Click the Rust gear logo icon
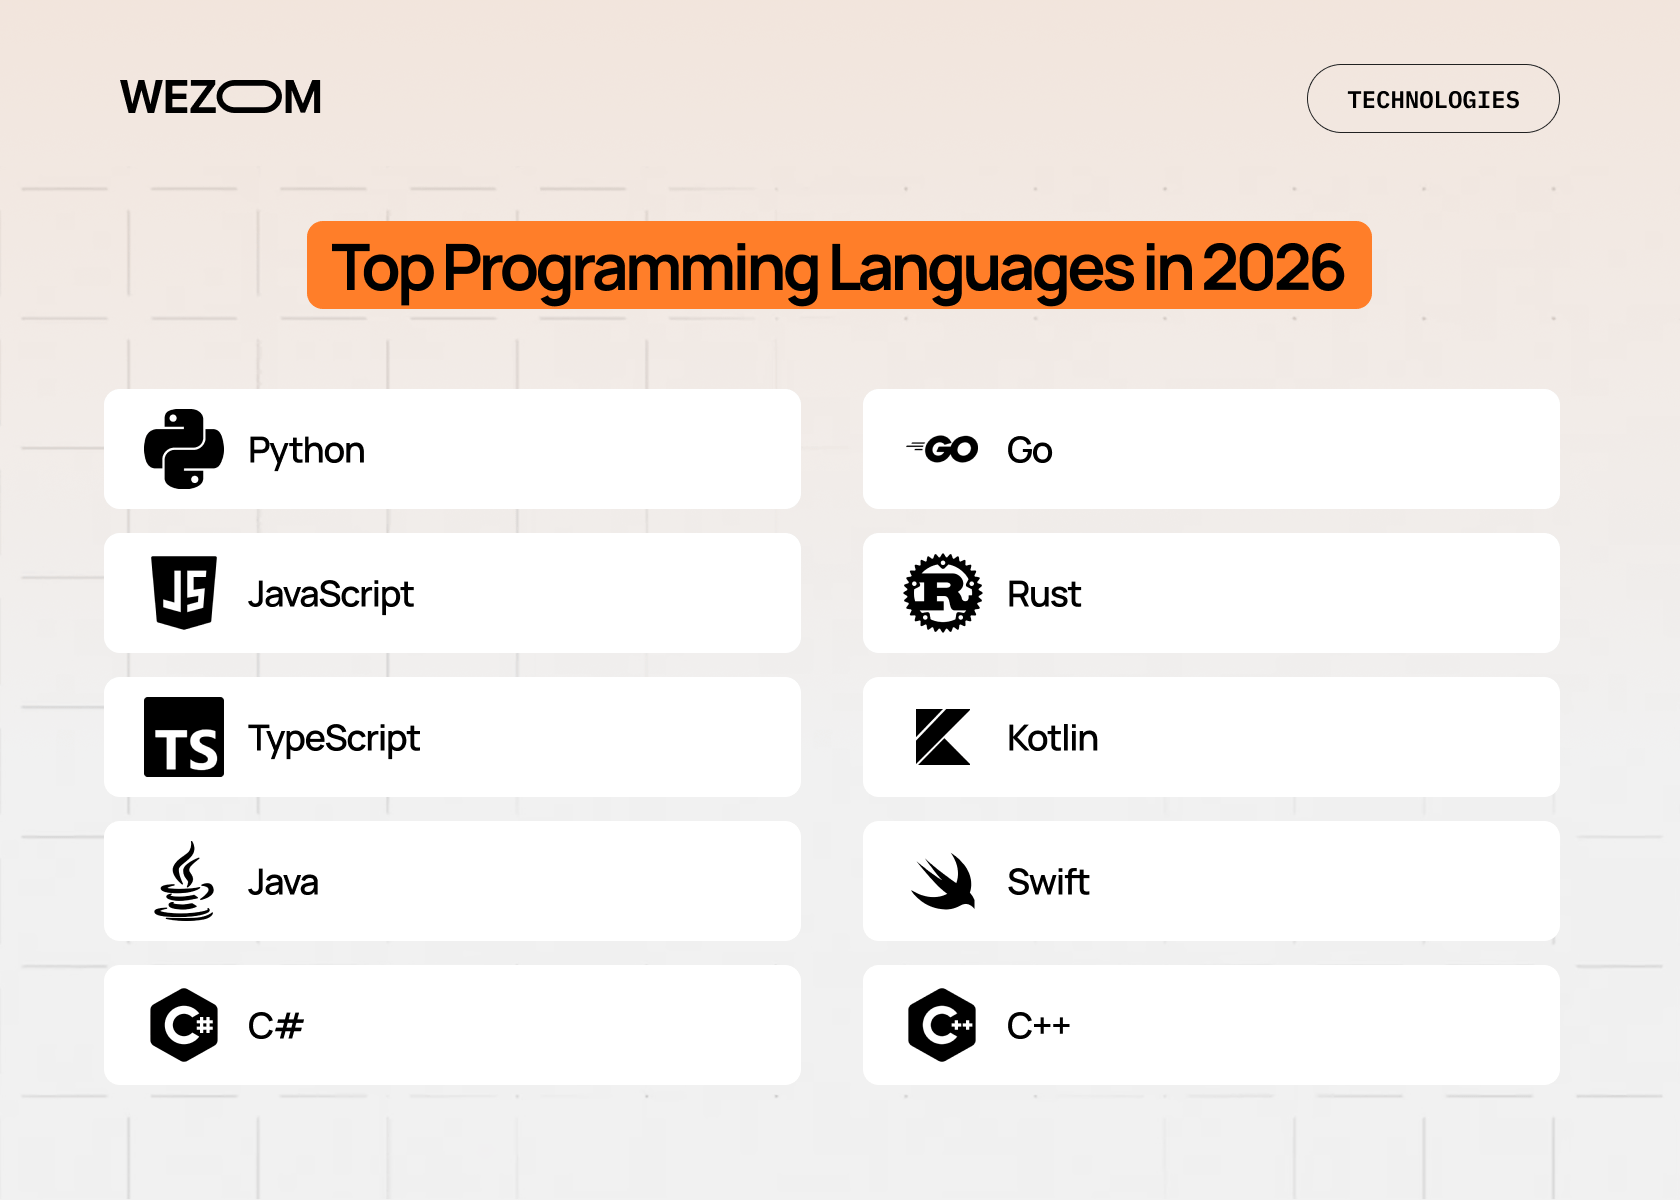The height and width of the screenshot is (1200, 1680). (x=943, y=593)
